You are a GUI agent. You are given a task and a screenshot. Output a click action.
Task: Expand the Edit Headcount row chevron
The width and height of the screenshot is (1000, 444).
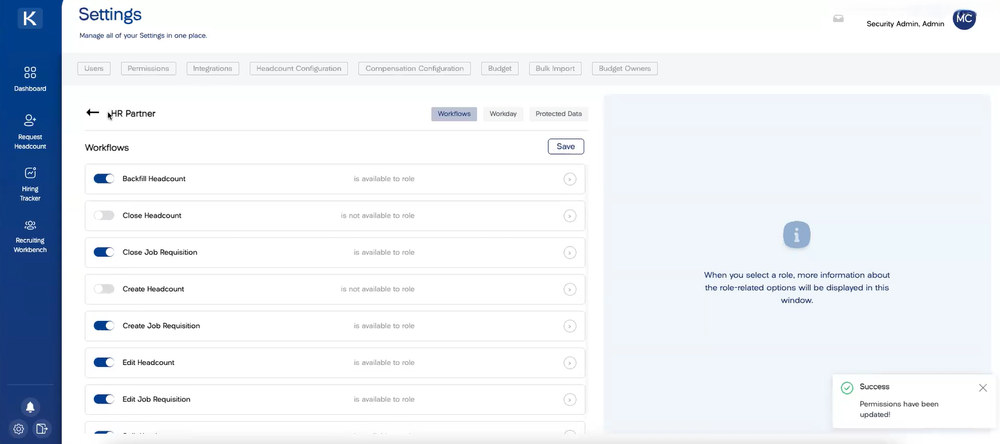570,363
